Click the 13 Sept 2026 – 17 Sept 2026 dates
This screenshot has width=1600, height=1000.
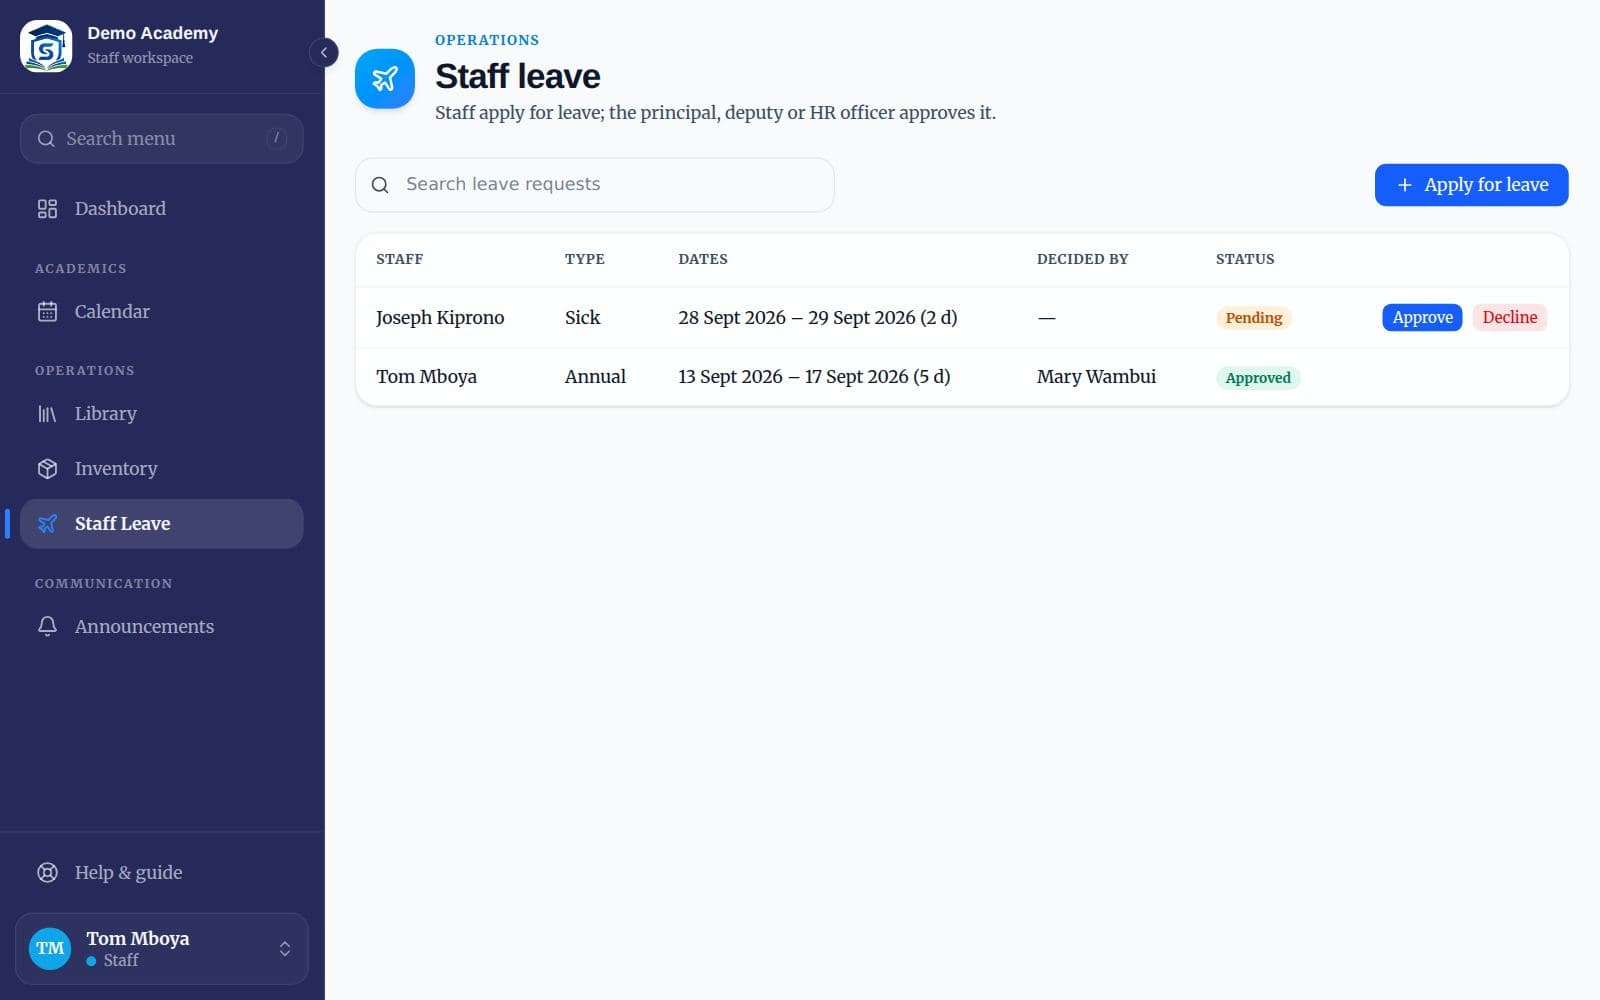click(814, 377)
